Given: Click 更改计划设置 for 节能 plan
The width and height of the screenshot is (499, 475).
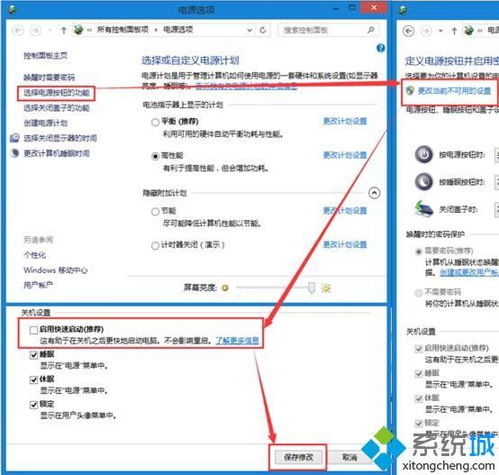Looking at the screenshot, I should [345, 210].
